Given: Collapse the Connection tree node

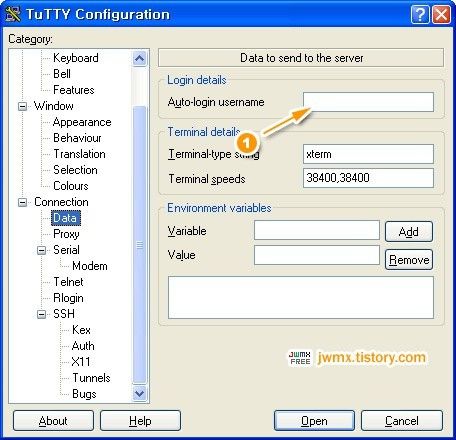Looking at the screenshot, I should 22,202.
